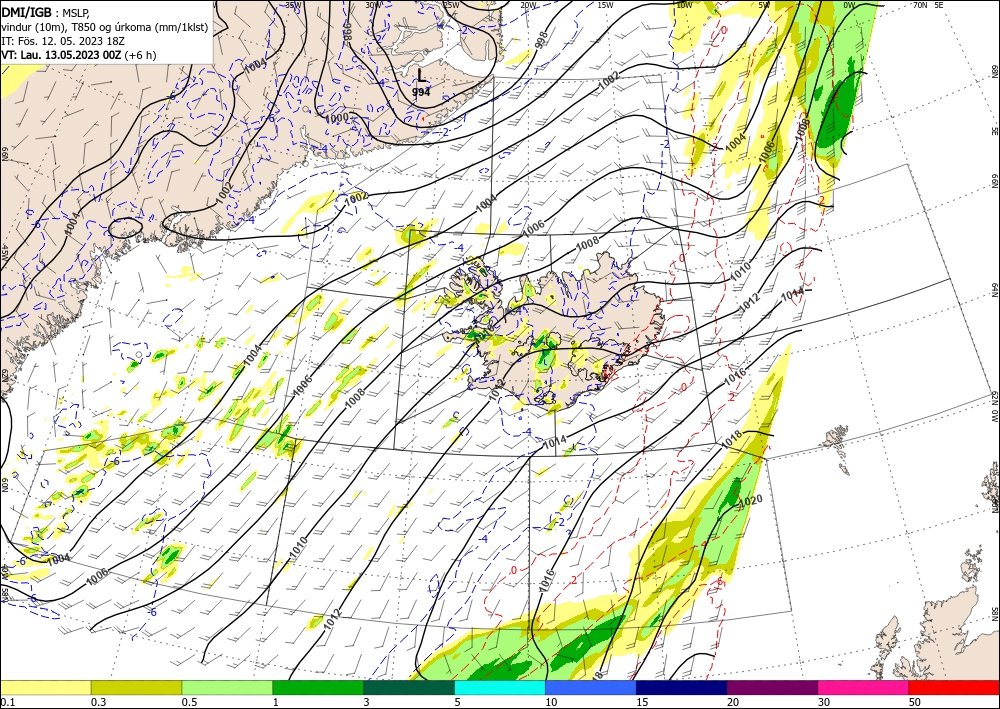Click the '70N' latitude label
Screen dimensions: 1000x709
tap(920, 4)
